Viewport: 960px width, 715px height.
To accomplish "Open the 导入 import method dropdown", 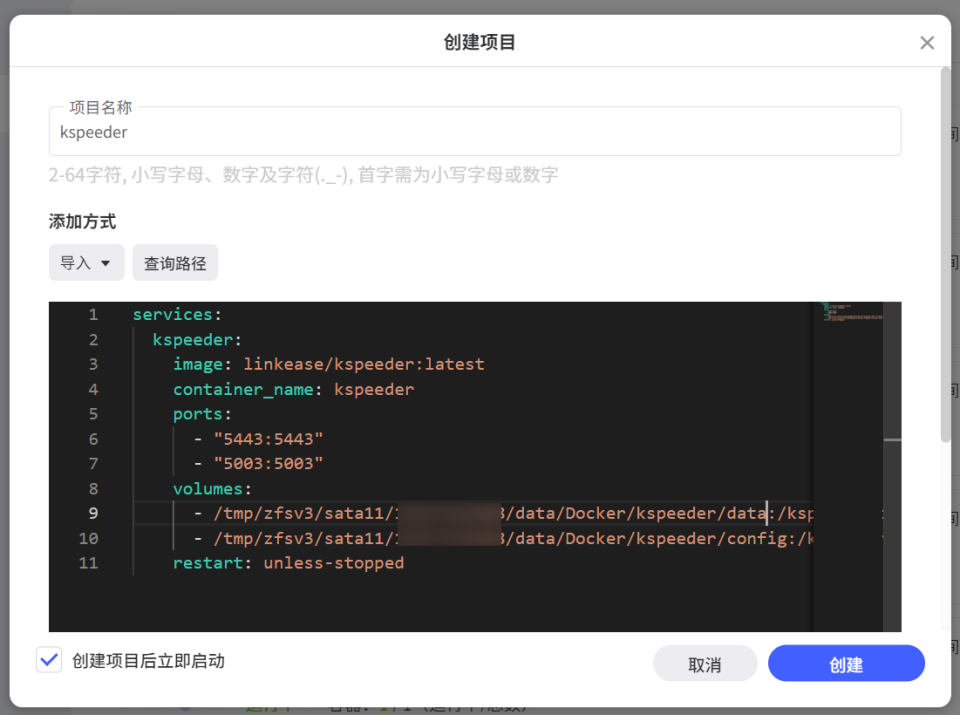I will (86, 262).
